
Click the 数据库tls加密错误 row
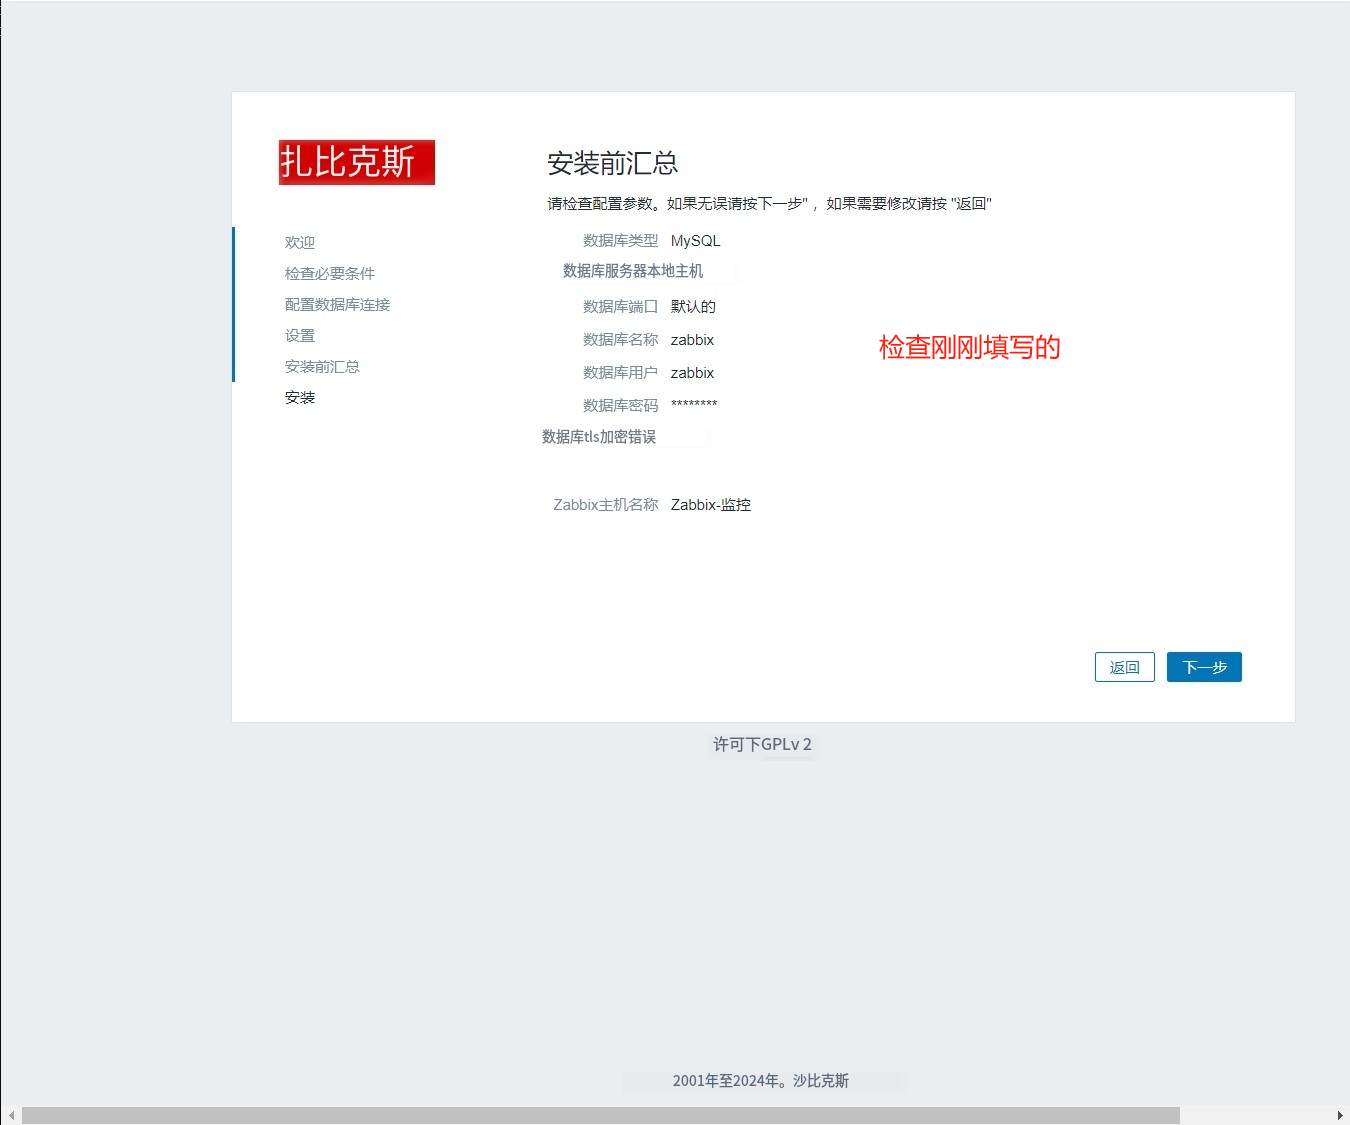click(x=599, y=437)
